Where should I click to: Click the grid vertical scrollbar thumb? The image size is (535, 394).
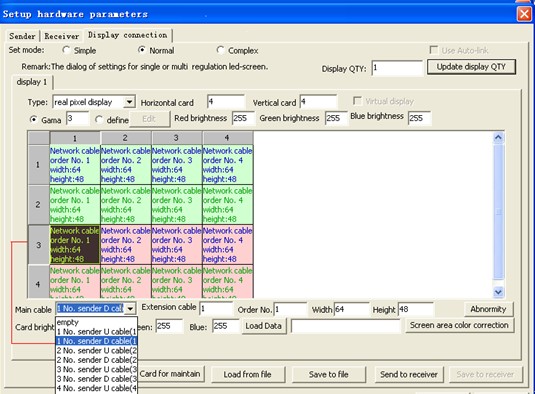(x=498, y=211)
